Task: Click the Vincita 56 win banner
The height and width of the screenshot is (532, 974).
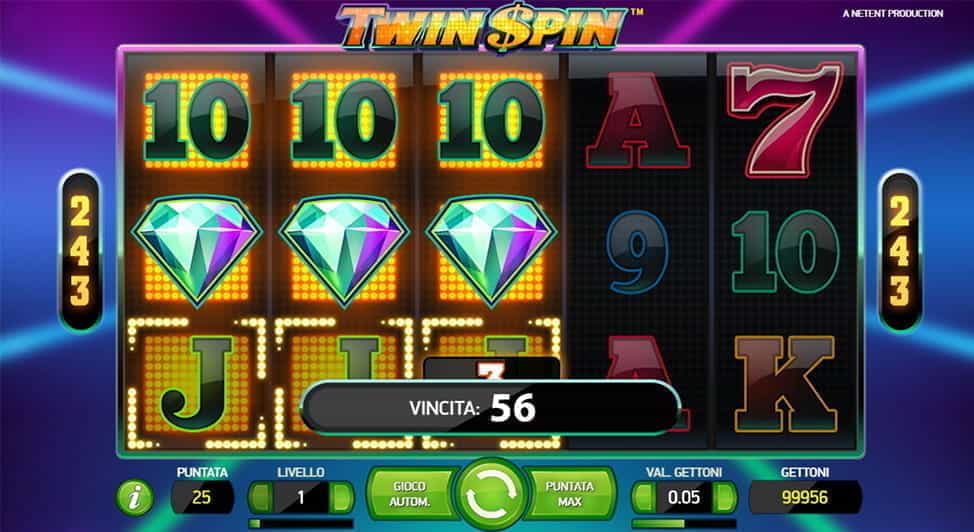Action: pyautogui.click(x=491, y=408)
